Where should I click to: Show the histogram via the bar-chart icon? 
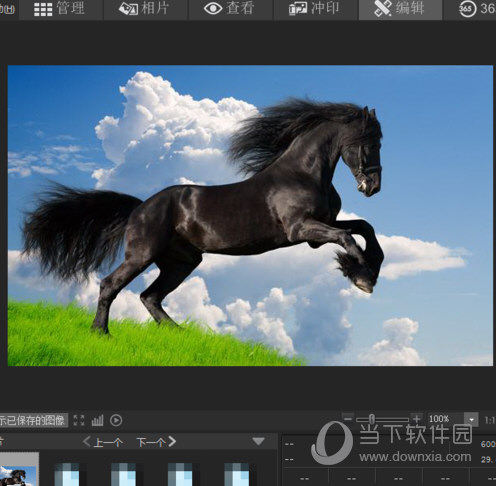[x=97, y=420]
